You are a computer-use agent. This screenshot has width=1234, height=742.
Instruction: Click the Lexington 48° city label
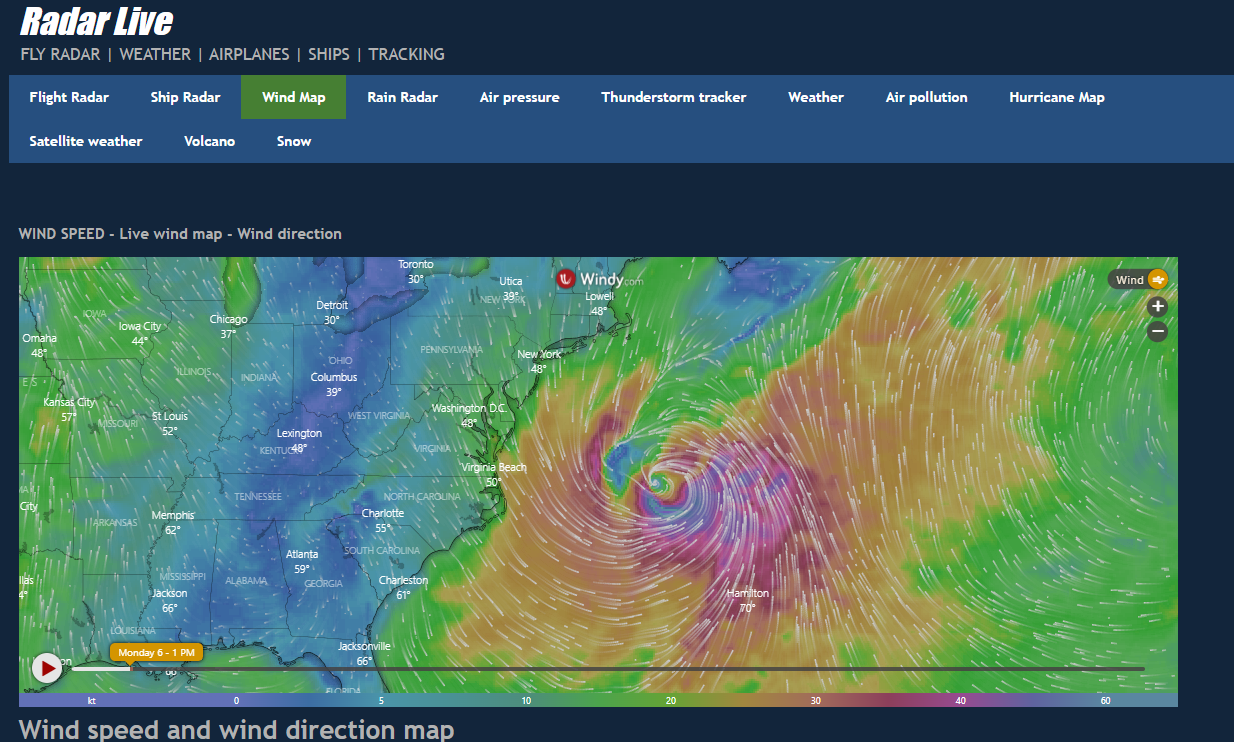[299, 440]
